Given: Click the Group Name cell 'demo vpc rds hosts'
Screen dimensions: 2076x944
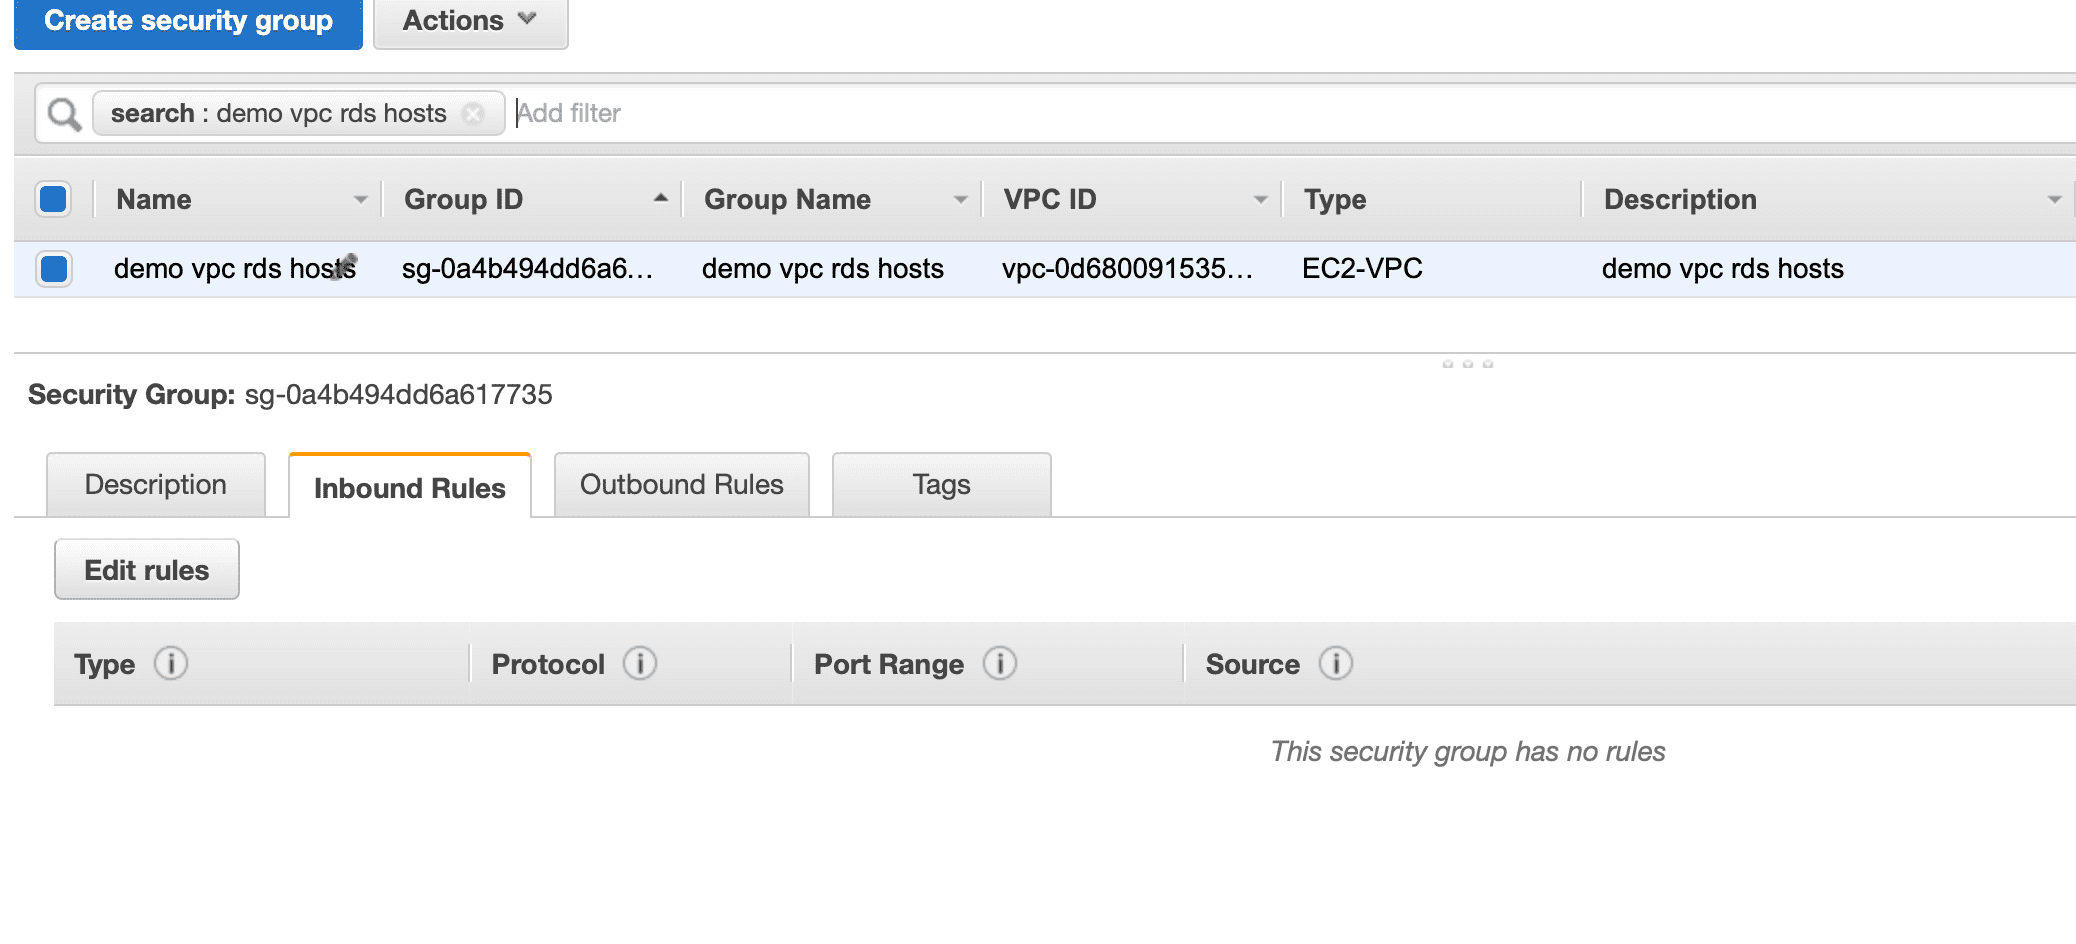Looking at the screenshot, I should point(823,268).
